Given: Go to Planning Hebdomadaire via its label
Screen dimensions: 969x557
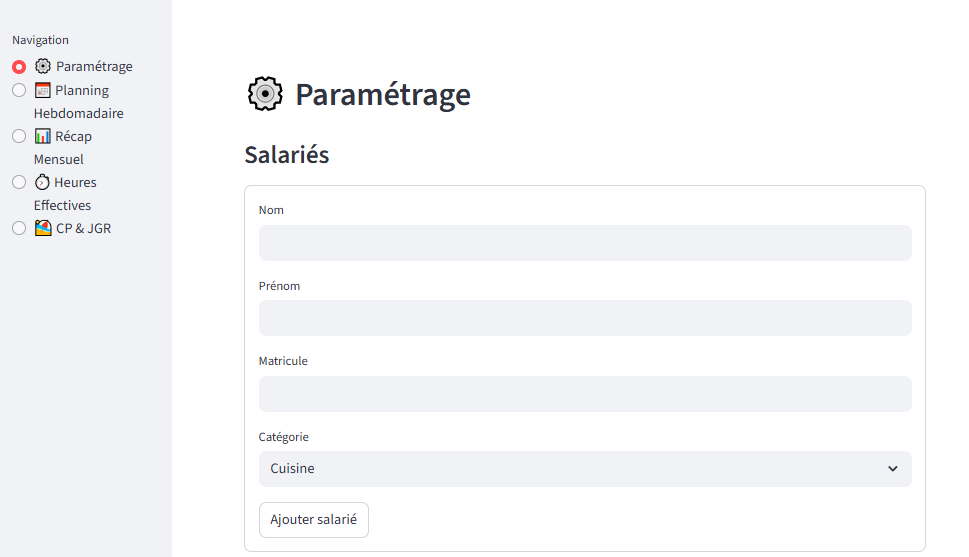Looking at the screenshot, I should (80, 91).
